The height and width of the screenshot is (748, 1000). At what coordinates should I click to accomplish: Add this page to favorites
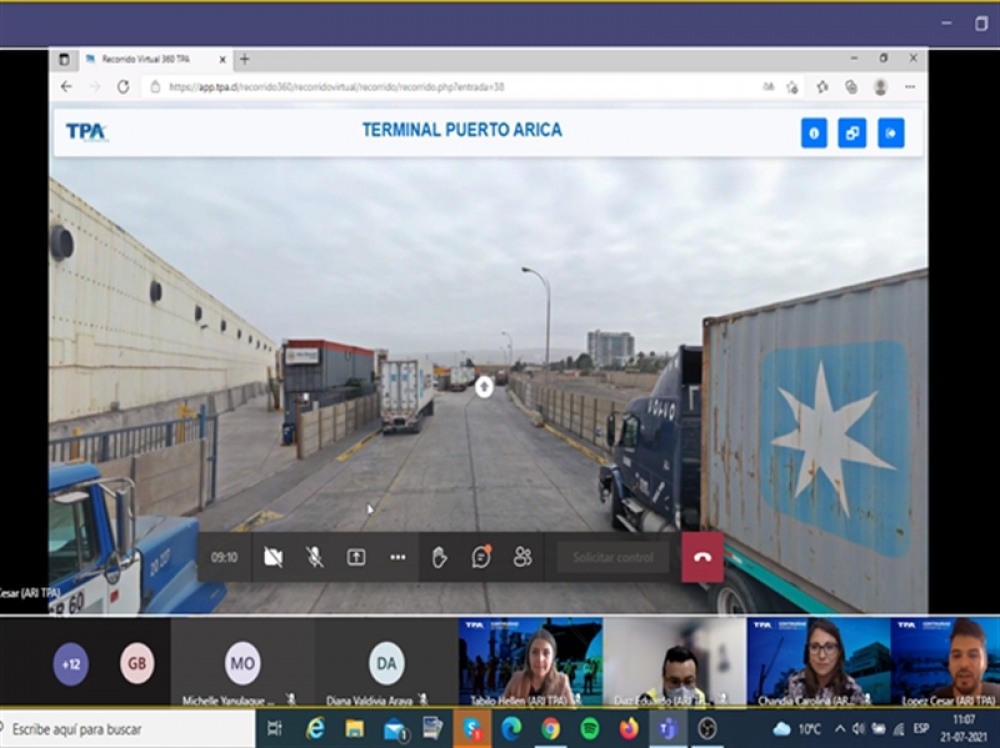click(793, 87)
